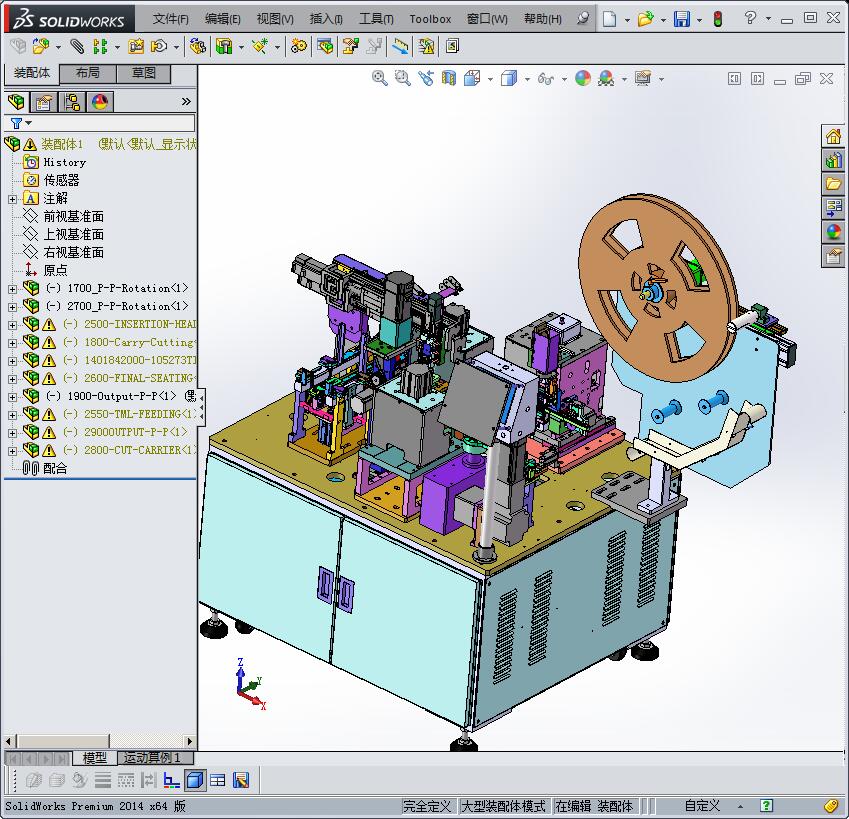This screenshot has width=849, height=819.
Task: Click the Section View icon
Action: [x=449, y=78]
